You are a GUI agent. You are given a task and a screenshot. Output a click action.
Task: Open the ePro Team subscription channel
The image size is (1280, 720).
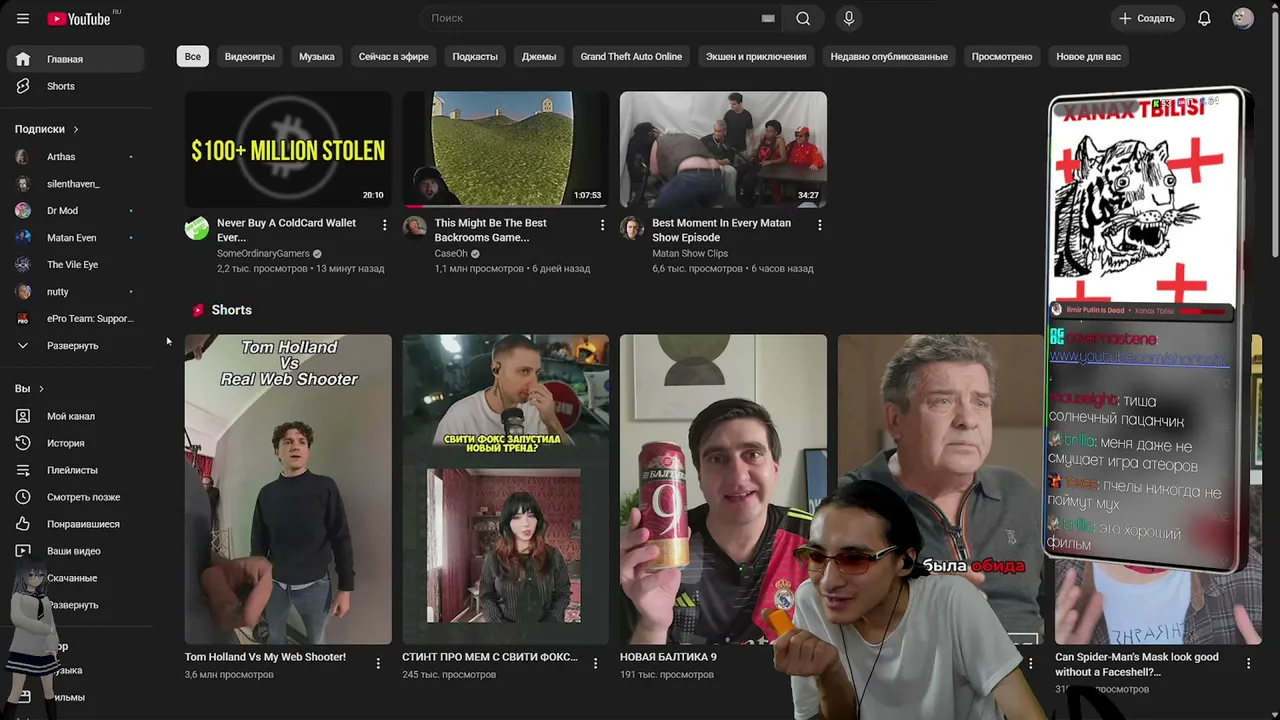coord(76,319)
